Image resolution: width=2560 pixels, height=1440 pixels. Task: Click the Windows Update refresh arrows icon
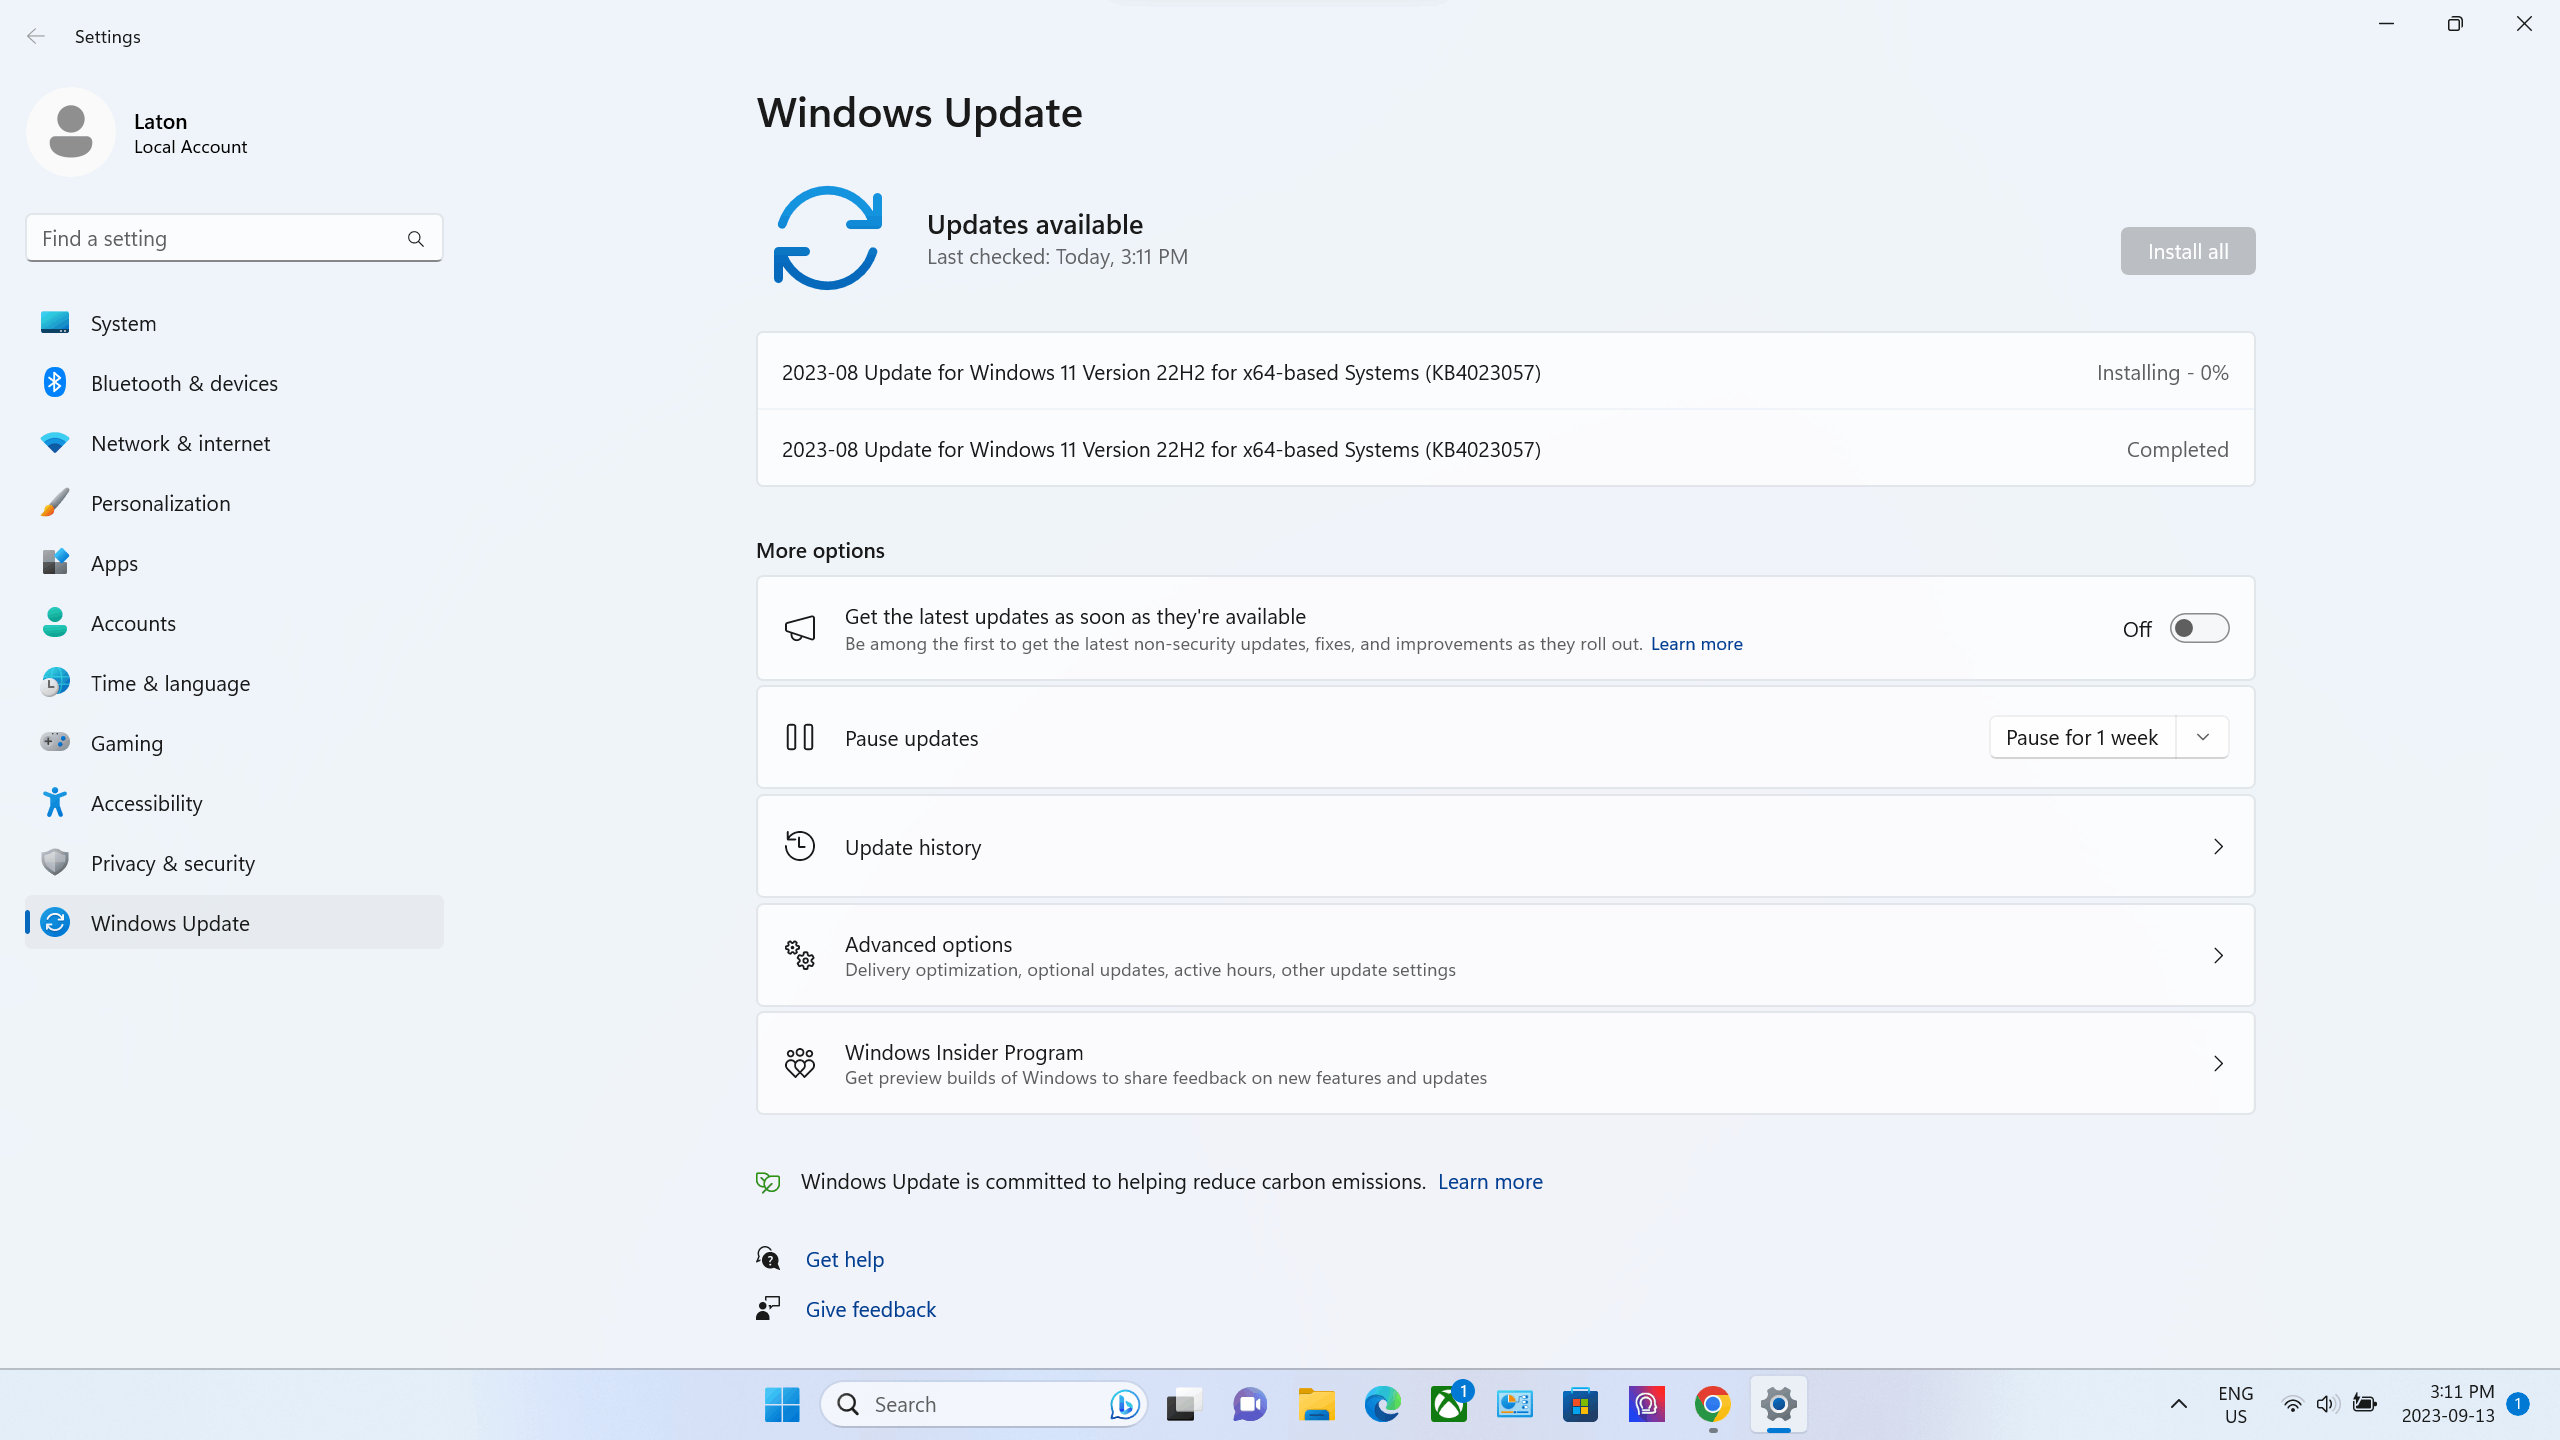[827, 238]
